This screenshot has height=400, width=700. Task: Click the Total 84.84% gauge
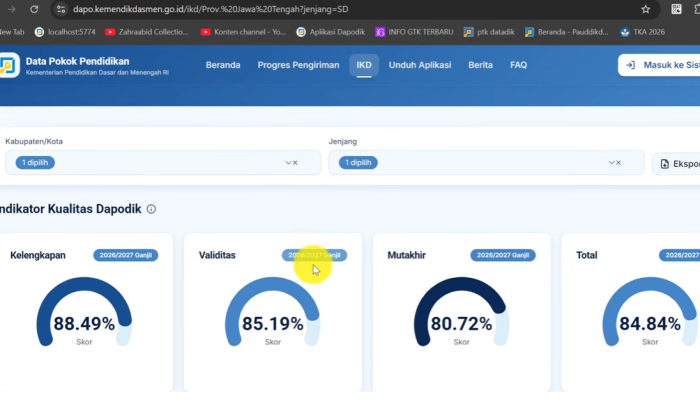point(650,312)
